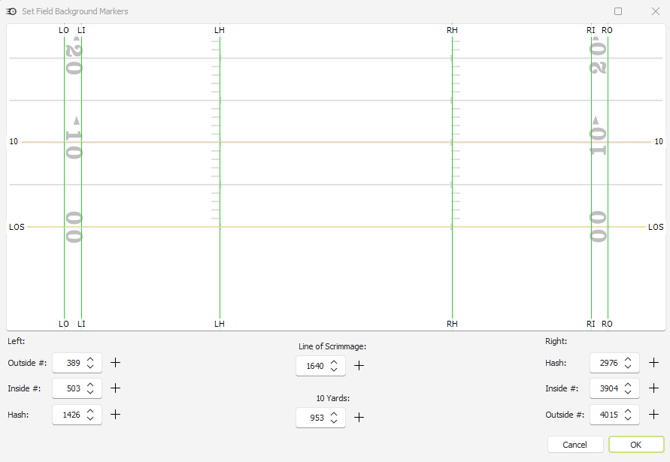The height and width of the screenshot is (462, 670).
Task: Maximize the Set Field Background Markers window
Action: [618, 11]
